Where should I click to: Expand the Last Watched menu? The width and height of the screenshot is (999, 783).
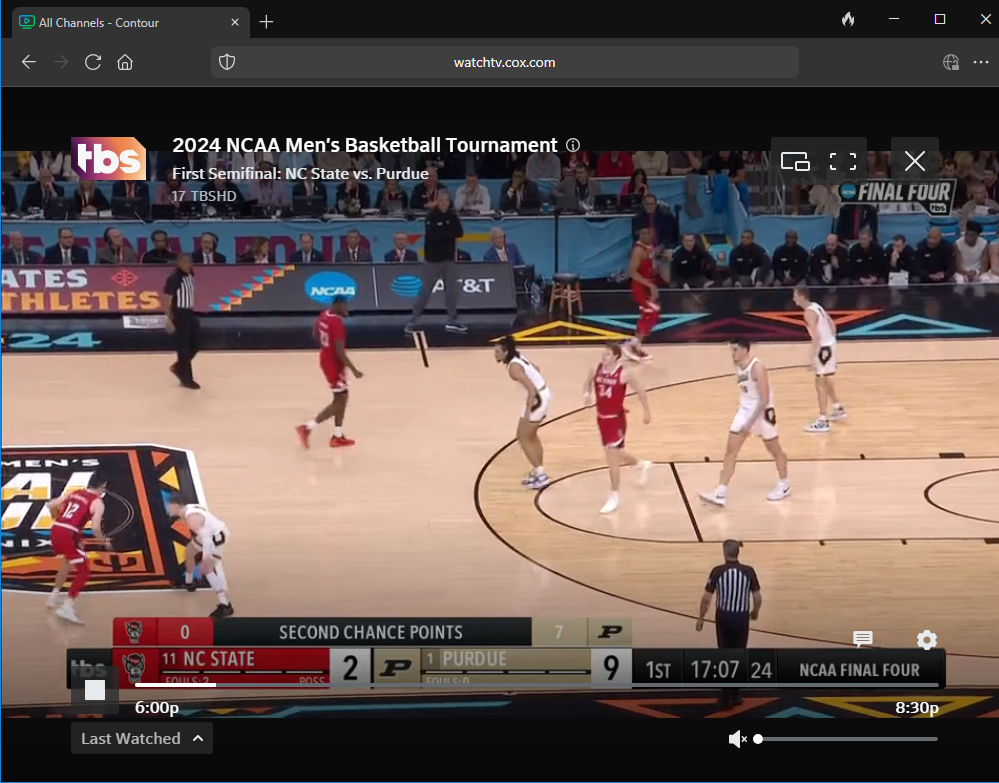[141, 738]
